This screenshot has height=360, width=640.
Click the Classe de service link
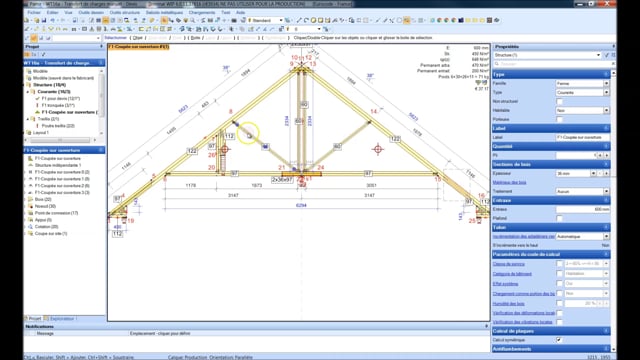coord(509,264)
